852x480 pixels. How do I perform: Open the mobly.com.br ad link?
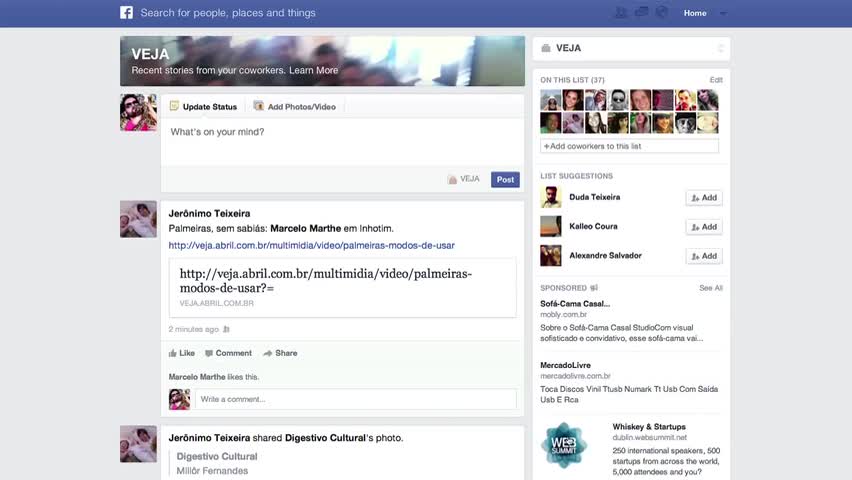(x=563, y=314)
